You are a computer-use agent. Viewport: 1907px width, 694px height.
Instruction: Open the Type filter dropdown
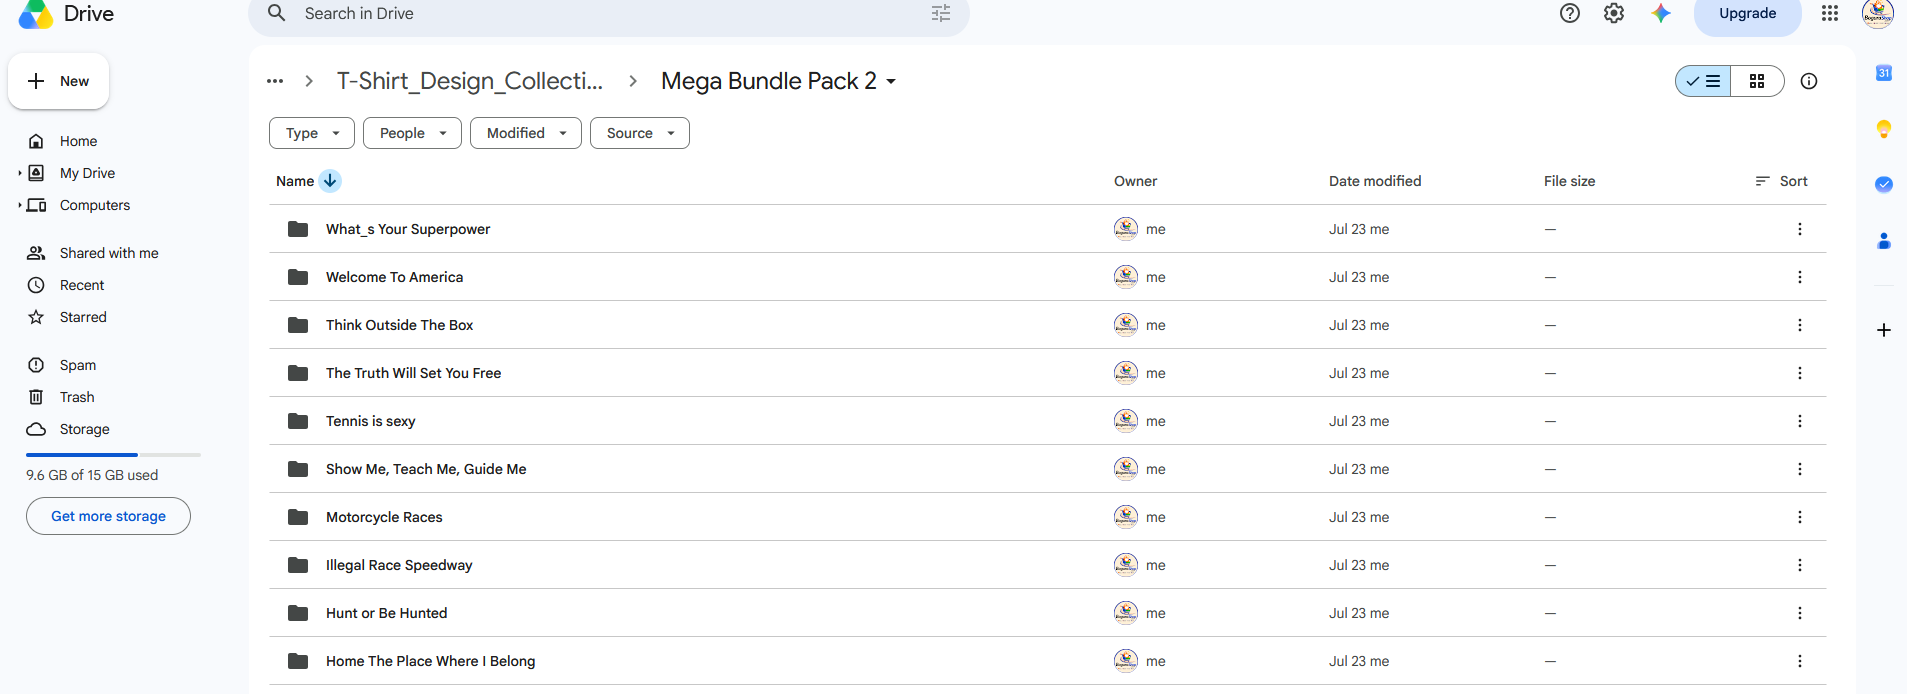312,133
